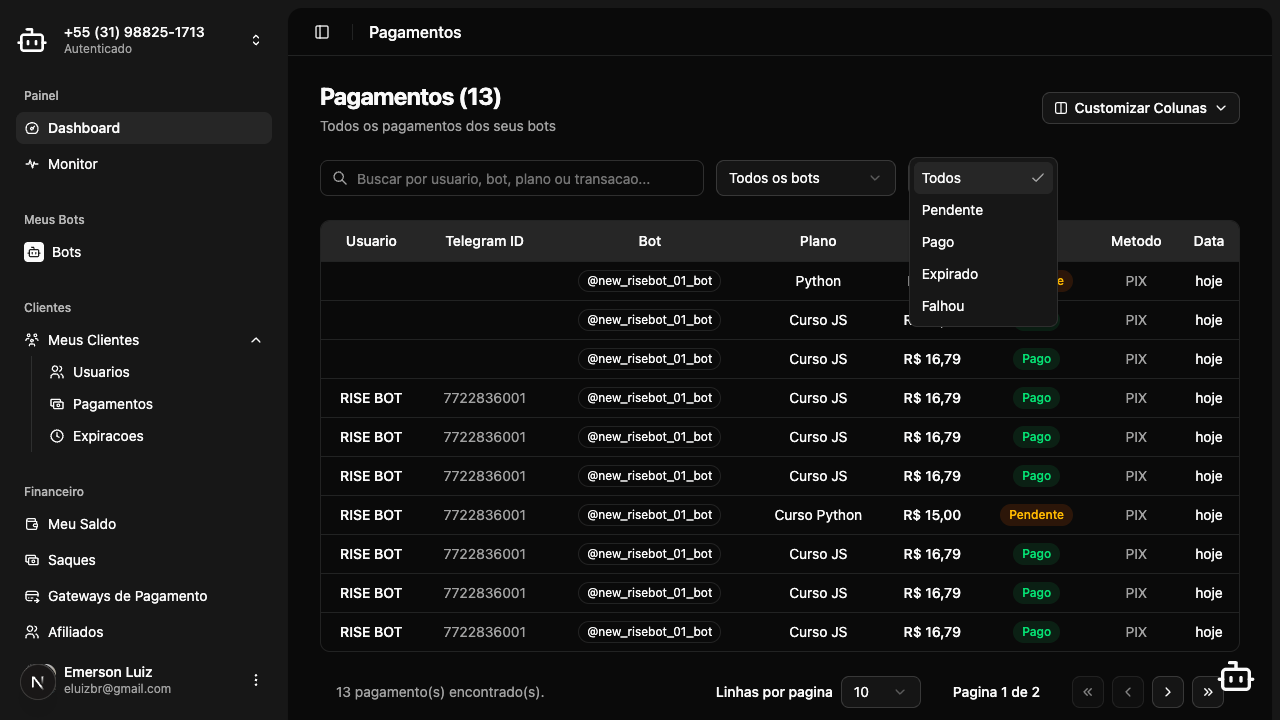Click the Emerson Luiz avatar
This screenshot has width=1280, height=720.
pos(38,681)
